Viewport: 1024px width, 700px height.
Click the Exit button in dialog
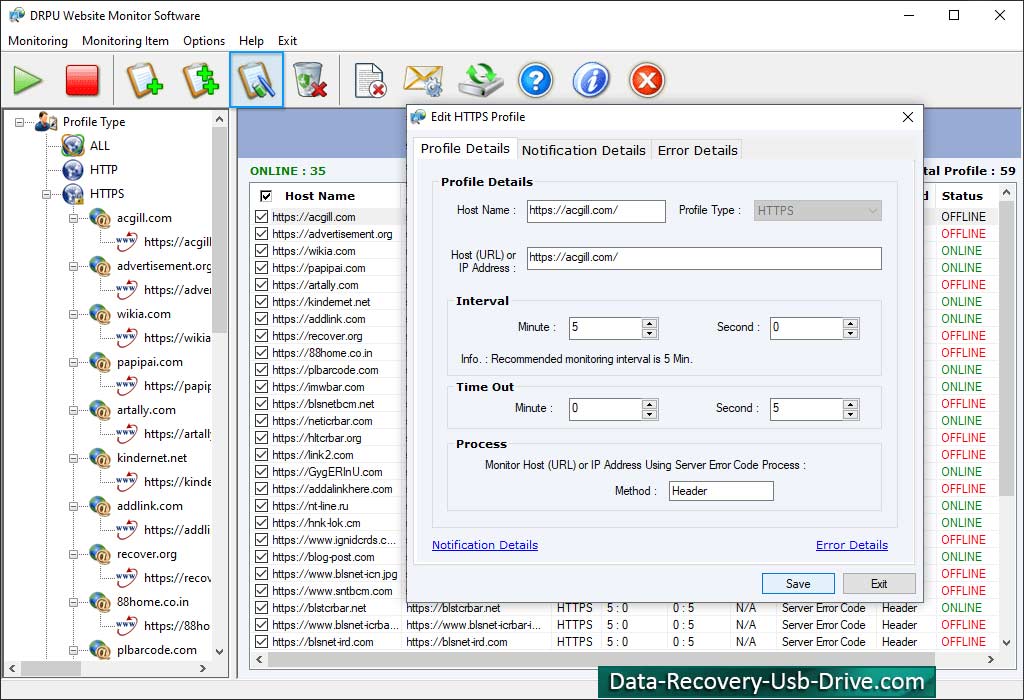click(879, 583)
